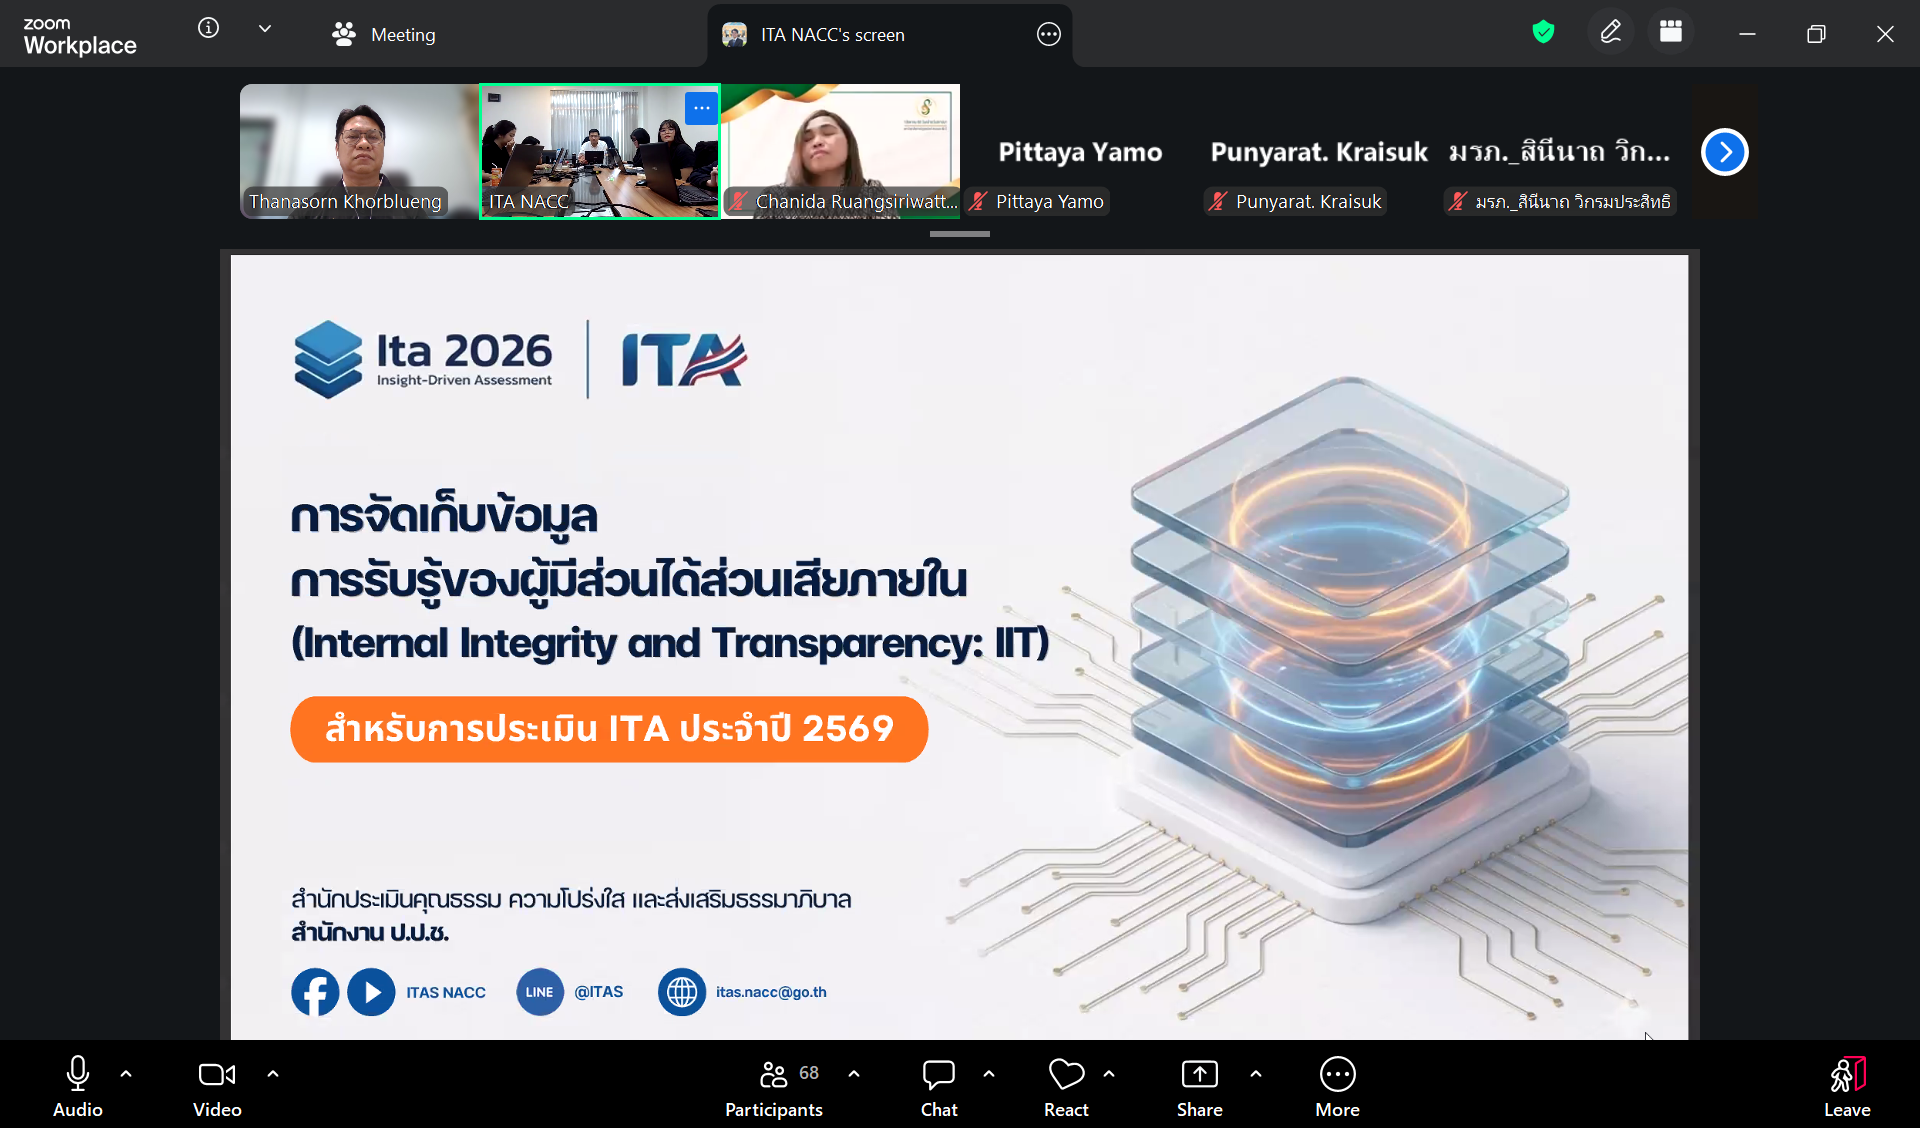1920x1128 pixels.
Task: Select the มรภ._สินีนาถ participant tile
Action: click(1559, 151)
